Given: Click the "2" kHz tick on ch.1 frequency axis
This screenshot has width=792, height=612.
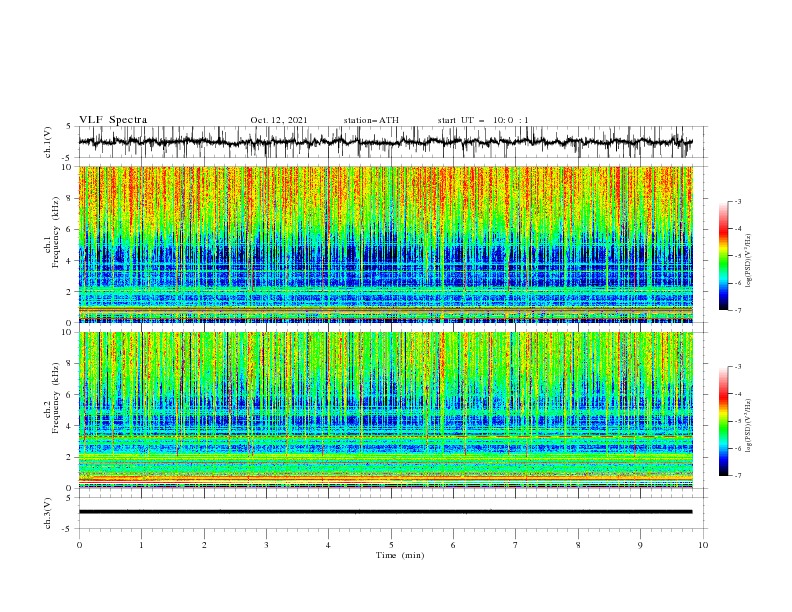Looking at the screenshot, I should (70, 292).
